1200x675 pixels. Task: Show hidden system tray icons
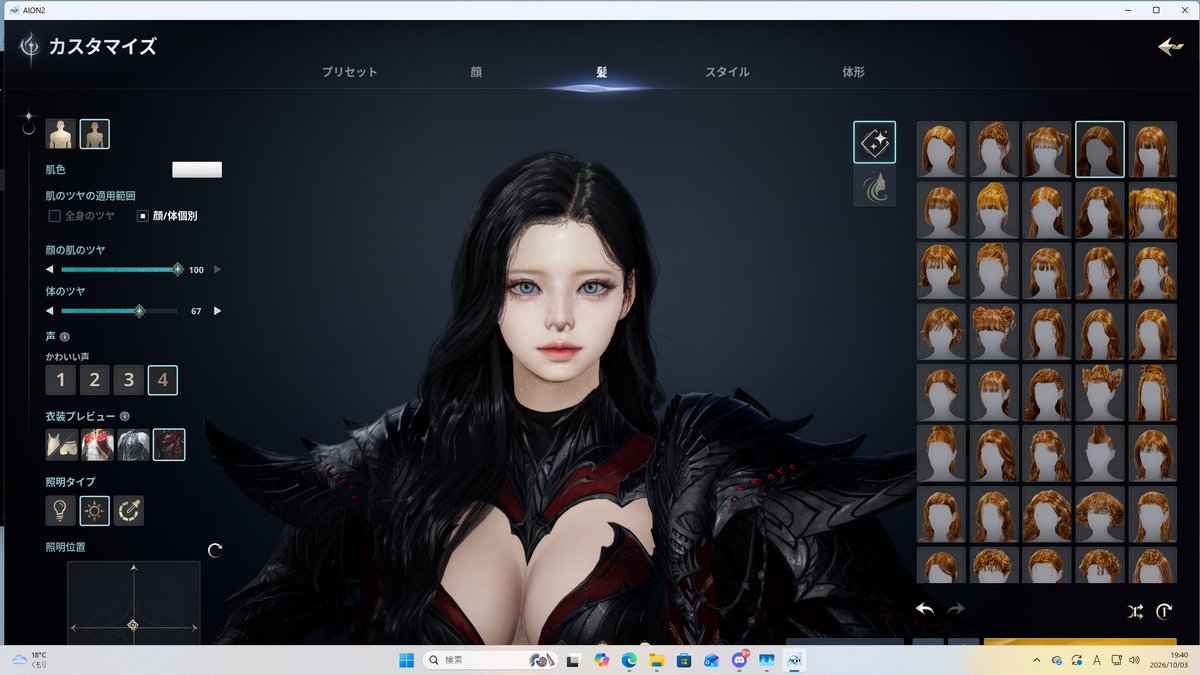(x=1036, y=660)
